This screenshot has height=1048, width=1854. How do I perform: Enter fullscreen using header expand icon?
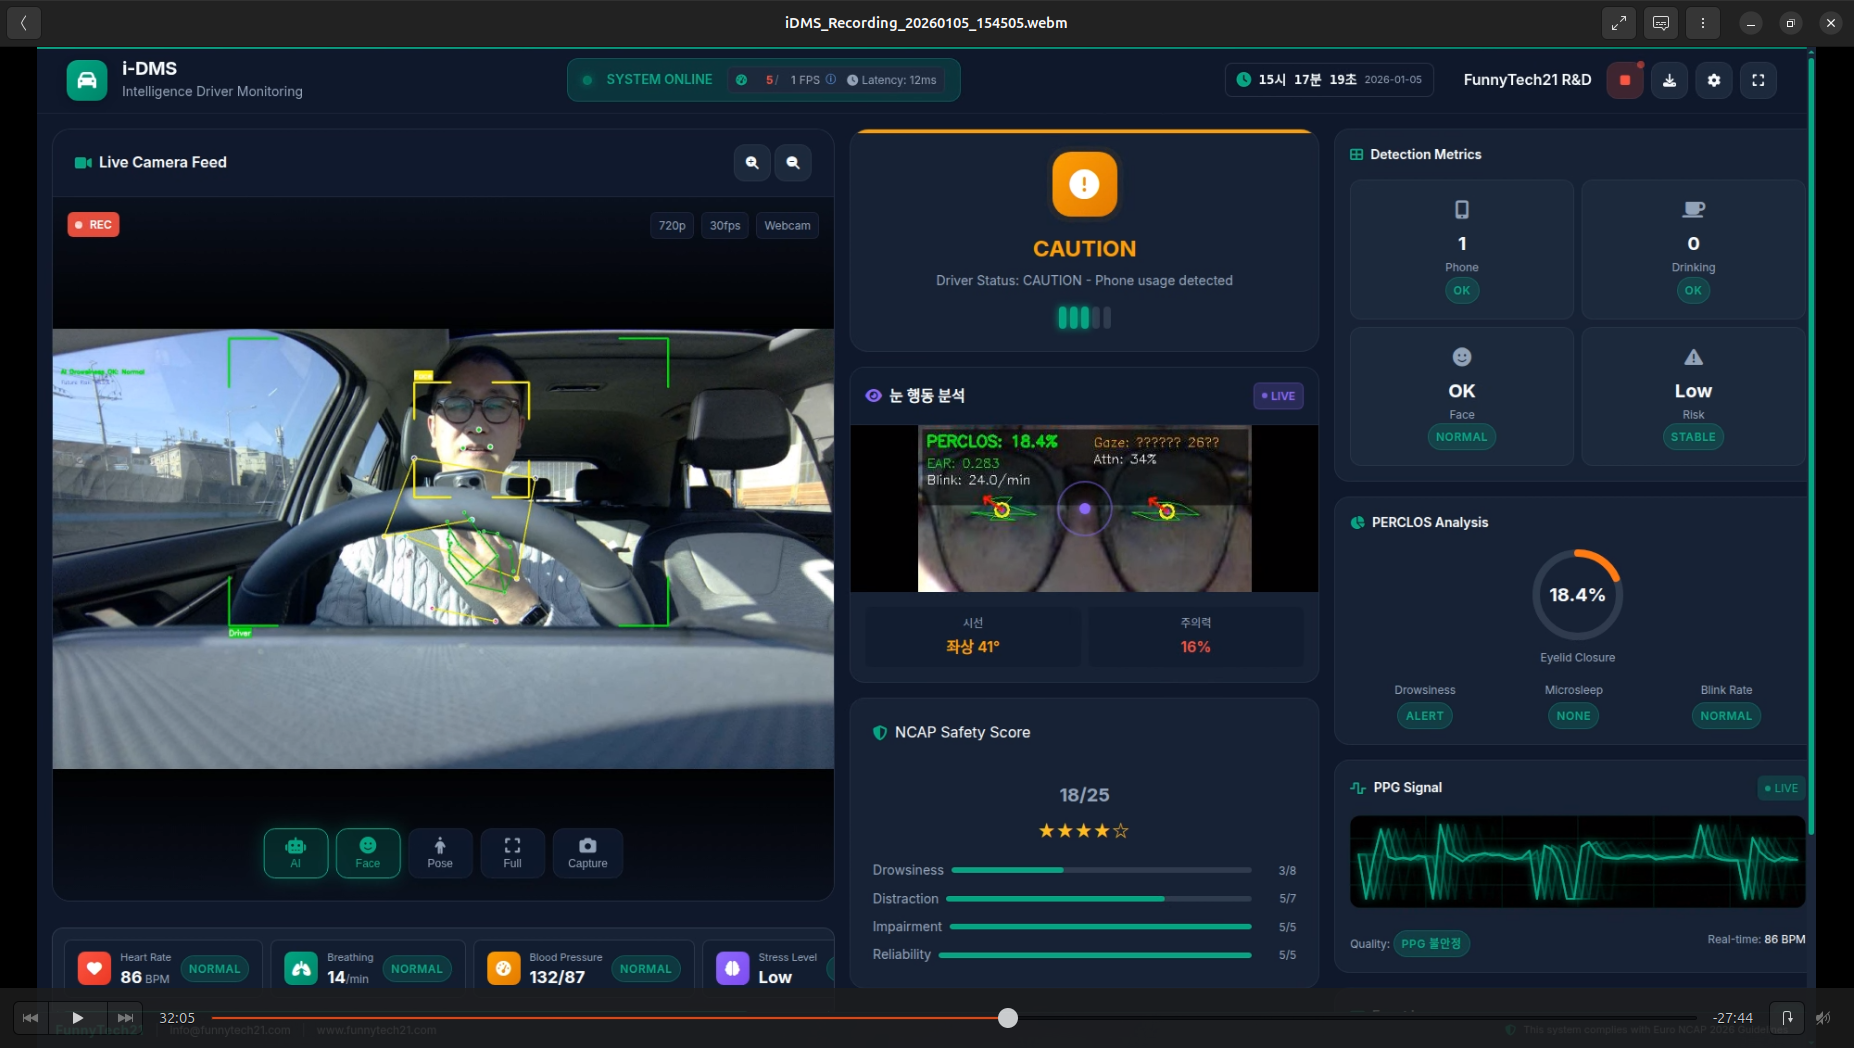[1758, 80]
